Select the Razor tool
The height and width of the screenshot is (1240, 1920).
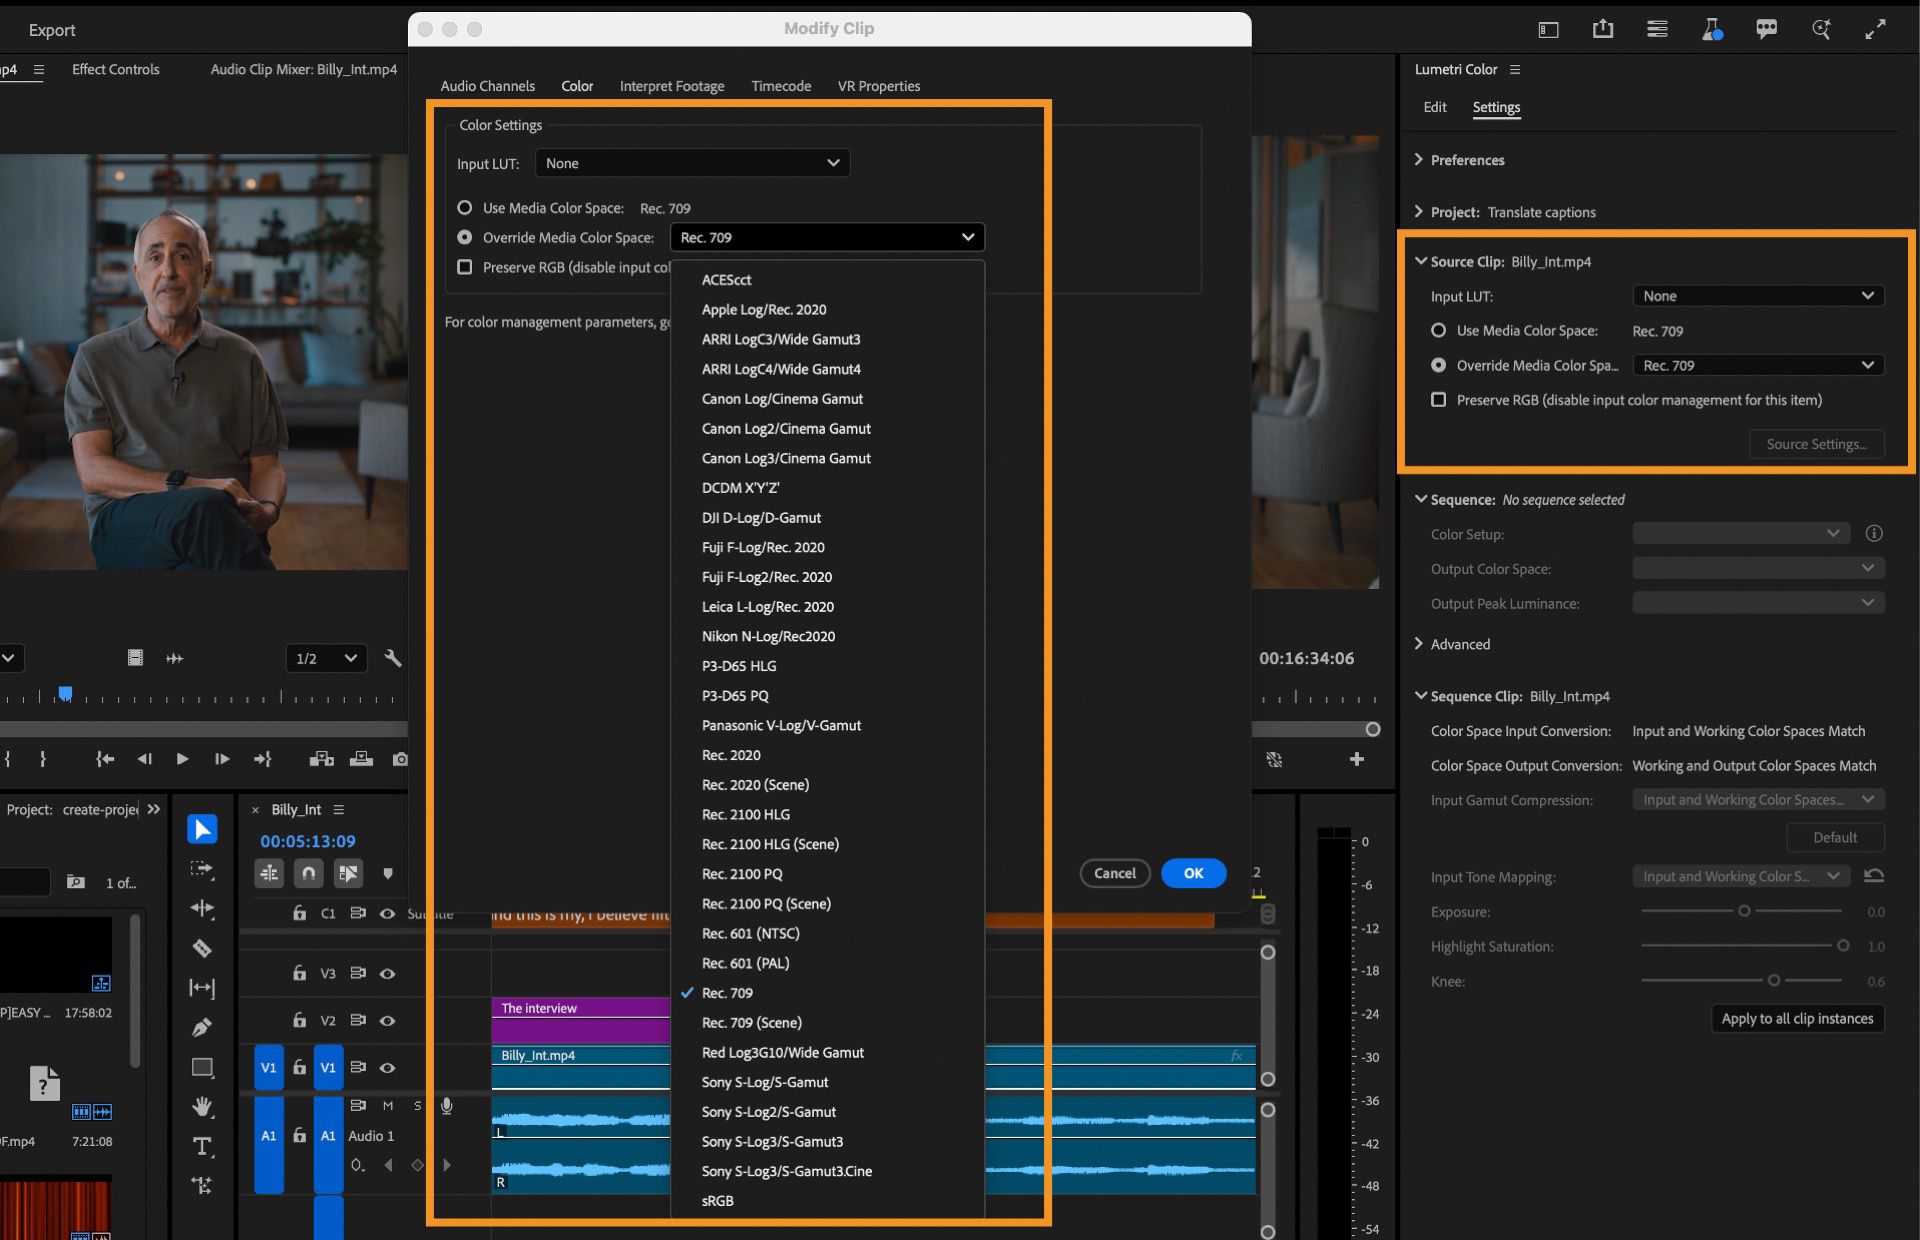point(202,947)
